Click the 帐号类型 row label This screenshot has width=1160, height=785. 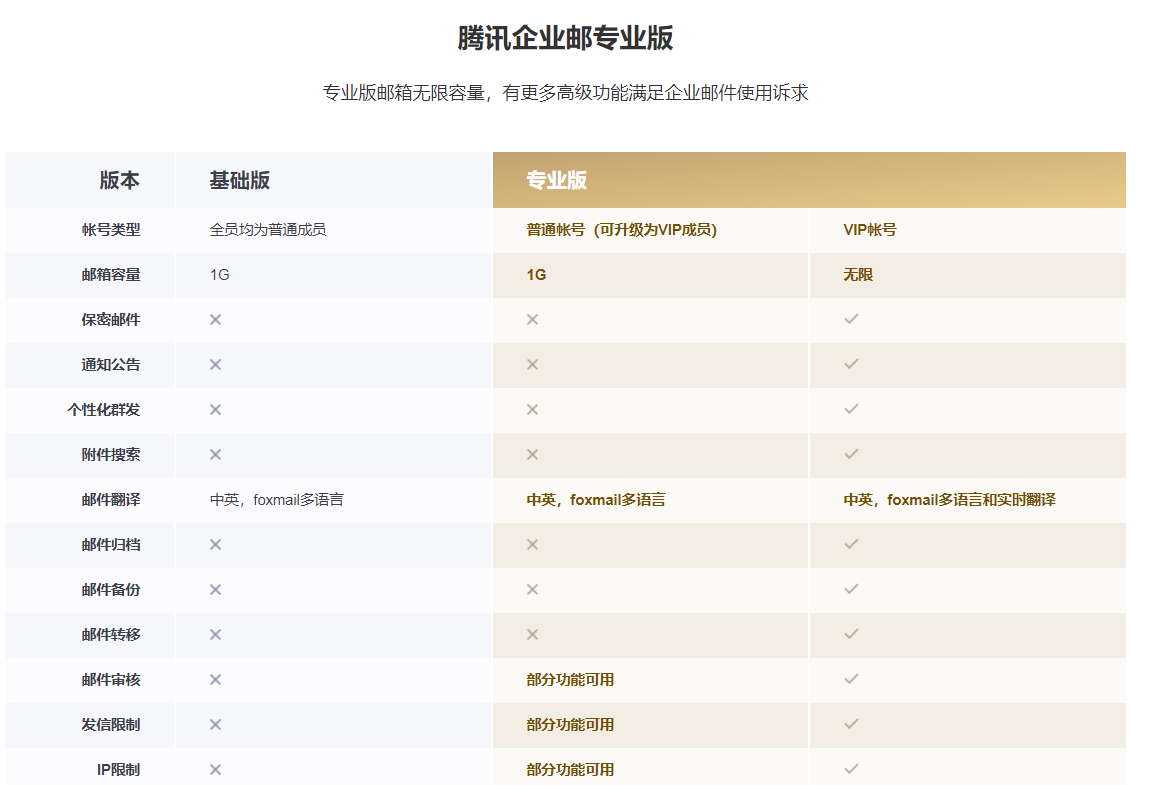click(111, 230)
